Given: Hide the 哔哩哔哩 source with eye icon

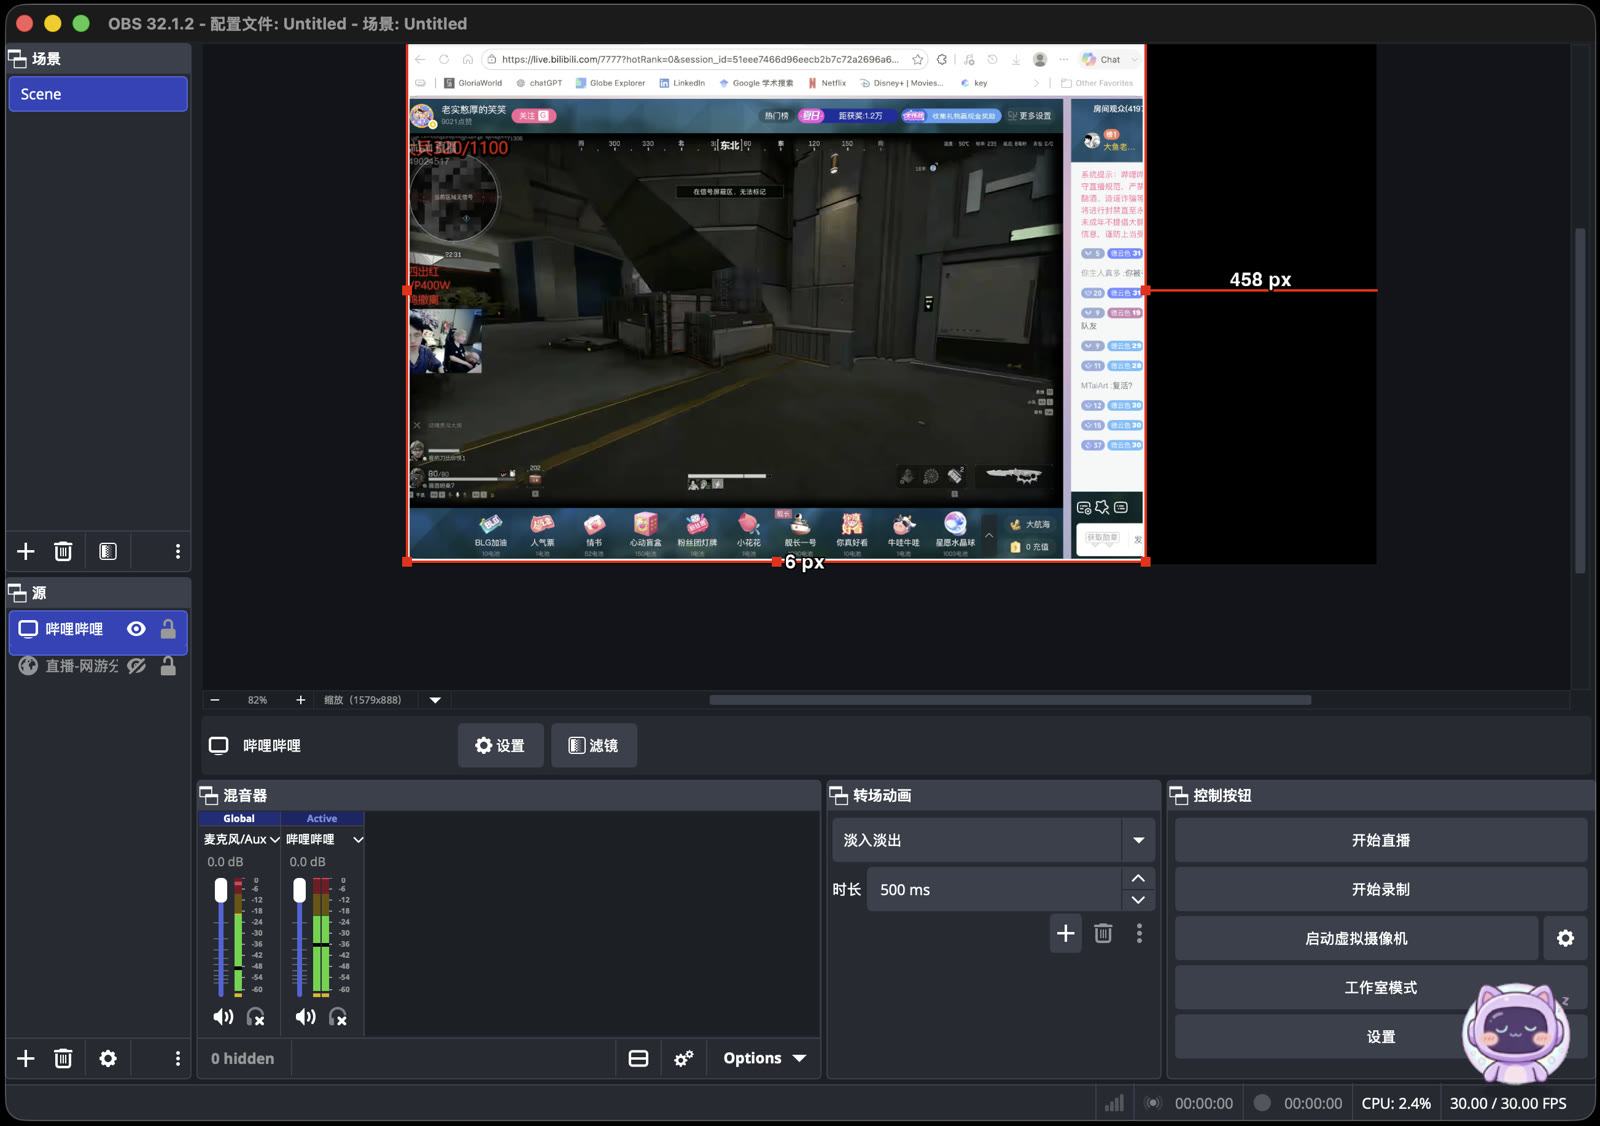Looking at the screenshot, I should coord(137,629).
